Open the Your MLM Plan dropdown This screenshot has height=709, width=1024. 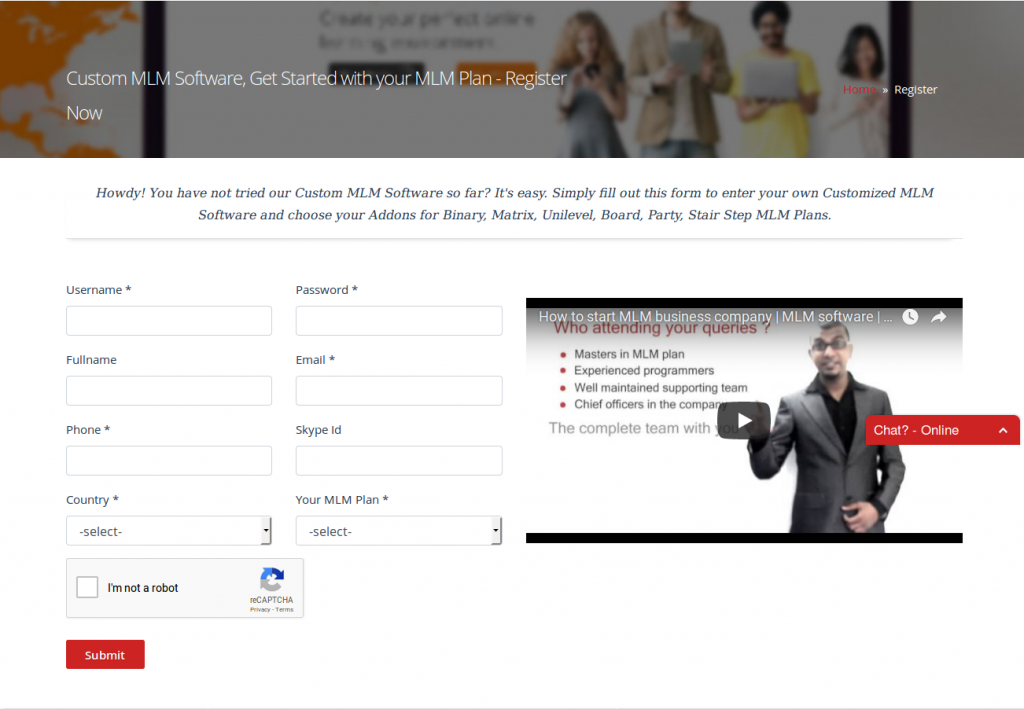398,530
